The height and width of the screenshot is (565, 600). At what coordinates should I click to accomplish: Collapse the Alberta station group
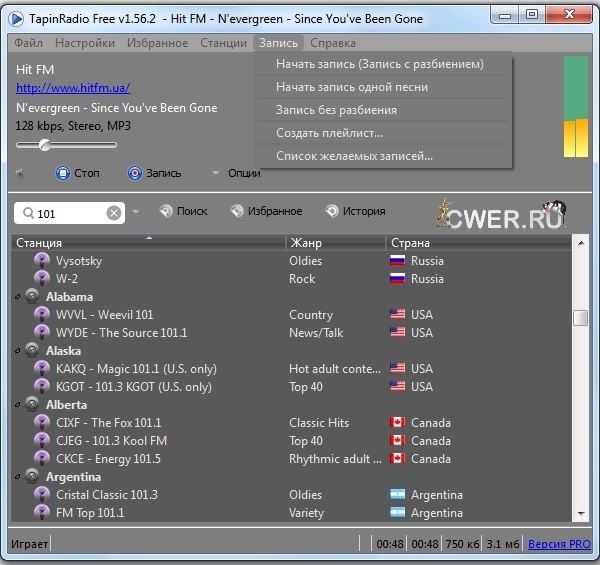18,405
